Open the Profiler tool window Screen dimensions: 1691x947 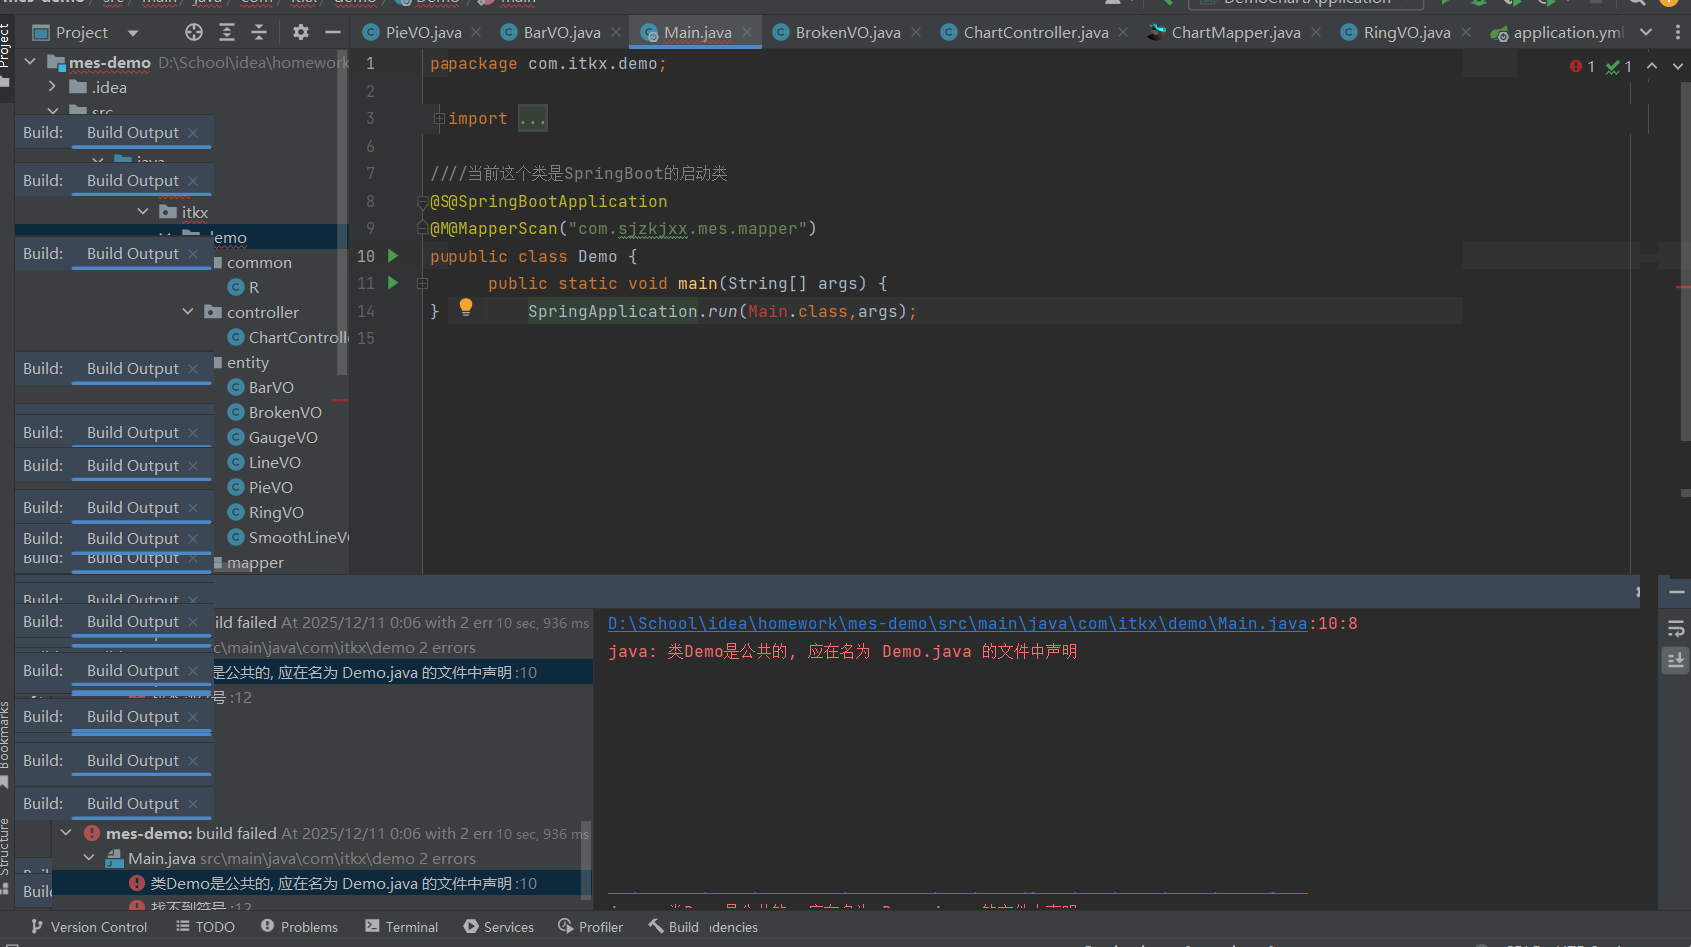[x=590, y=927]
